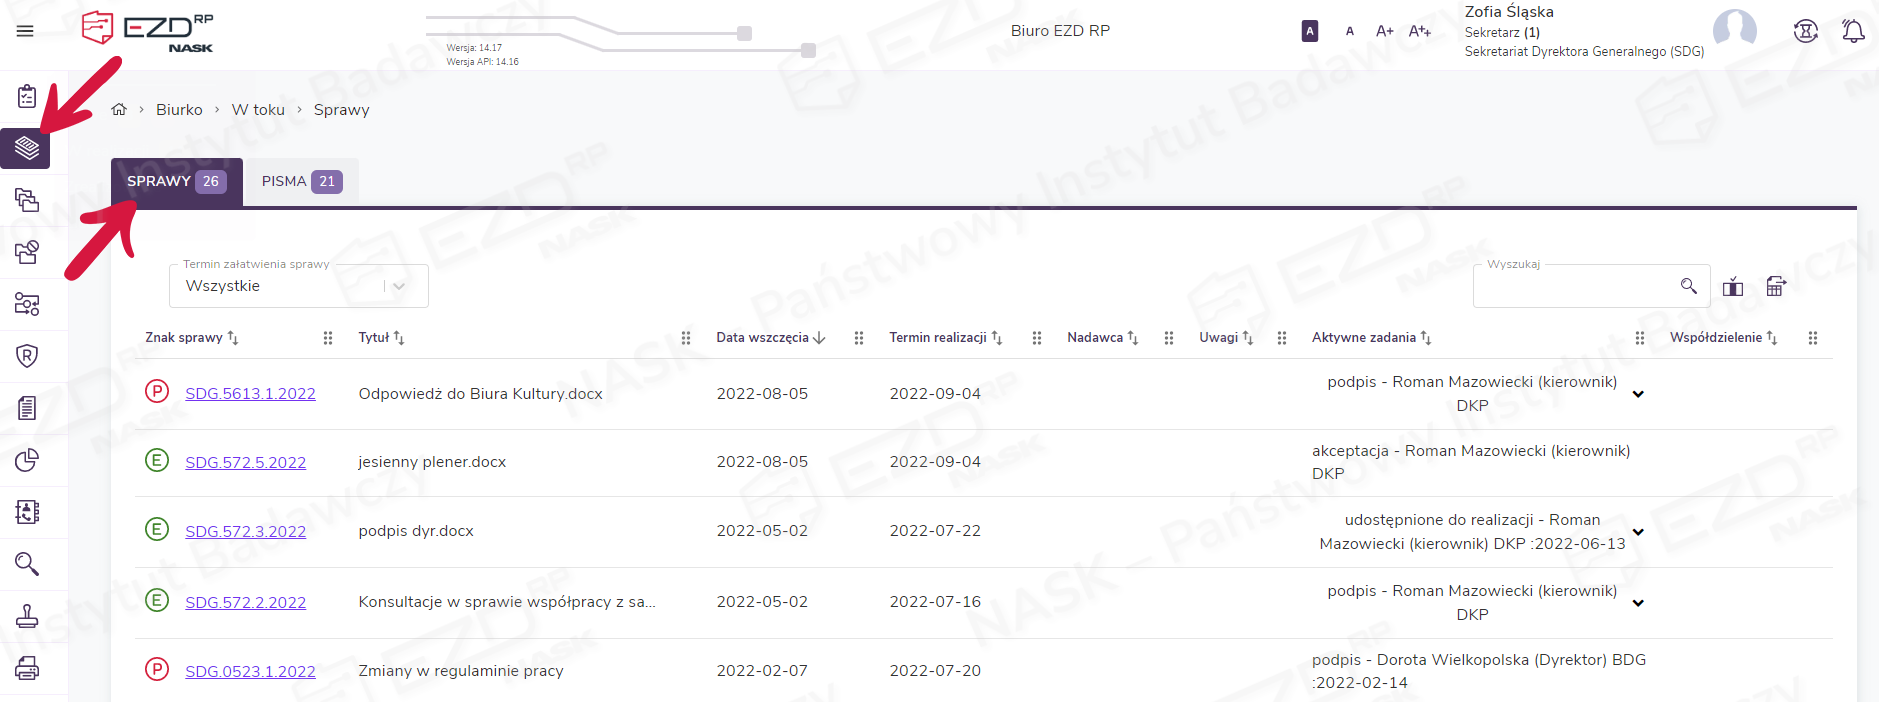Click the pie chart reports icon

point(27,460)
